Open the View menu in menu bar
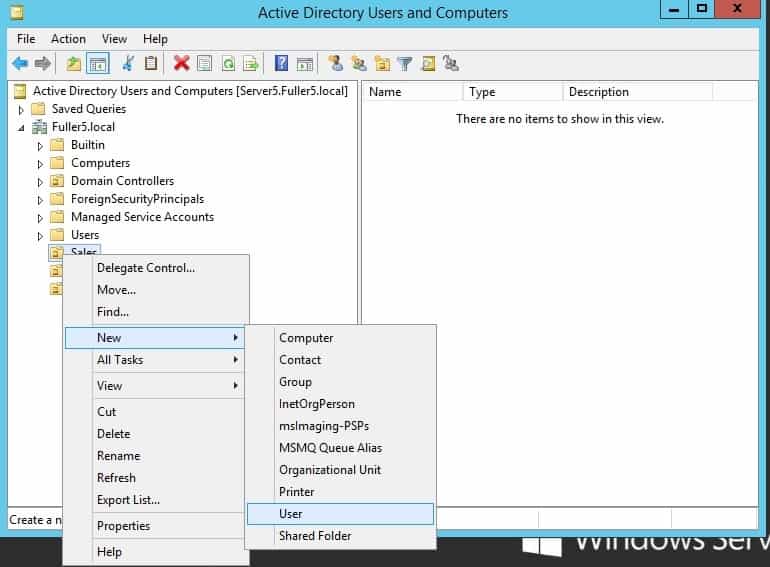Screen dimensions: 770x567 (114, 39)
